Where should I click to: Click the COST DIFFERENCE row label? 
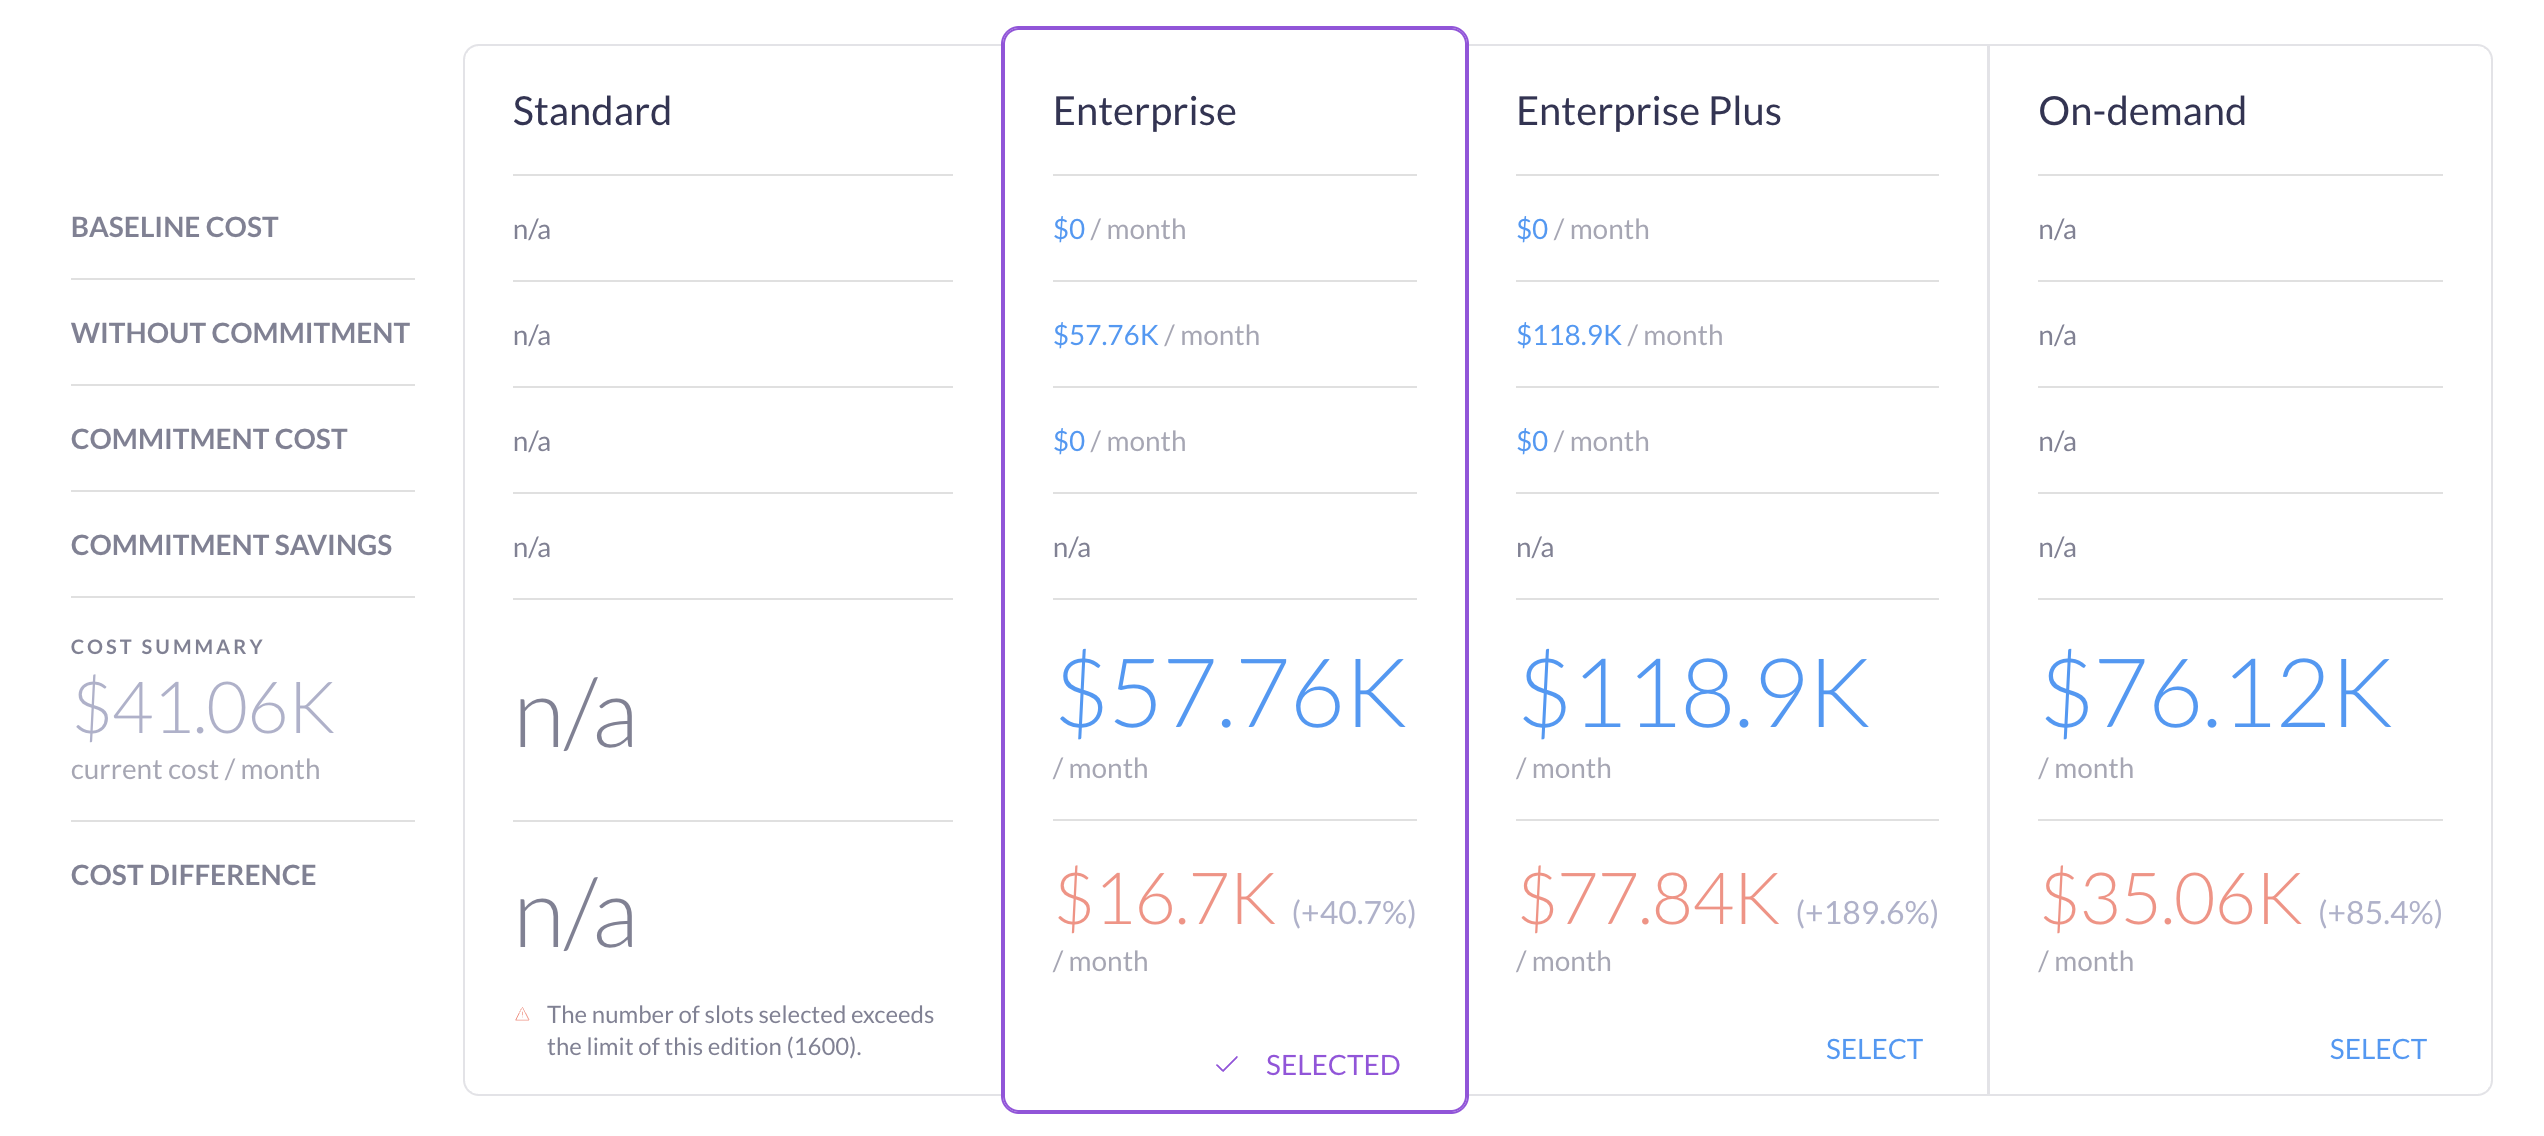click(192, 875)
